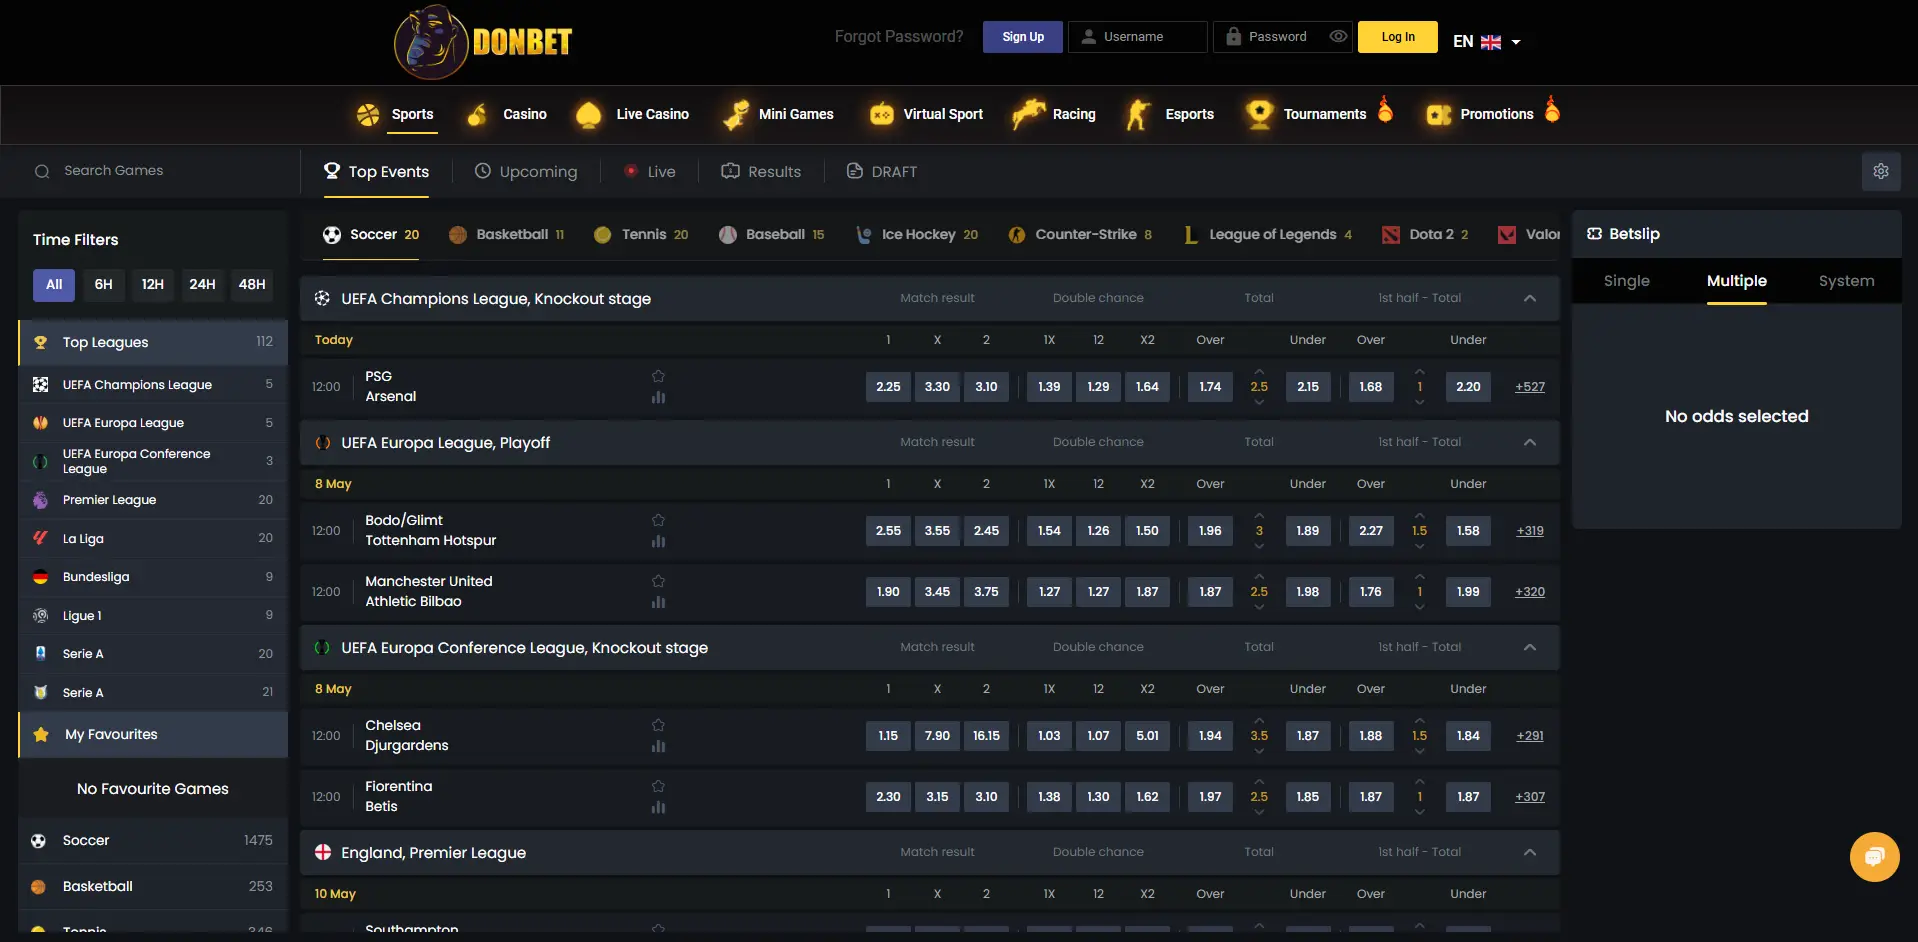Viewport: 1918px width, 942px height.
Task: Increase total line for PSG vs Arsenal
Action: [x=1259, y=372]
